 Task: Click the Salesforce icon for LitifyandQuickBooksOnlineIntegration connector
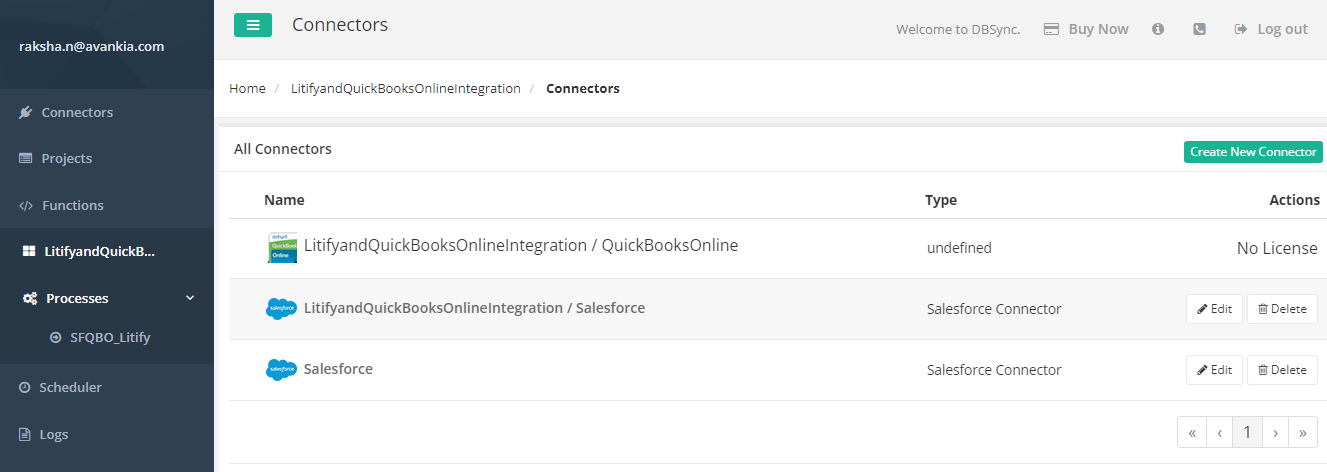coord(282,309)
